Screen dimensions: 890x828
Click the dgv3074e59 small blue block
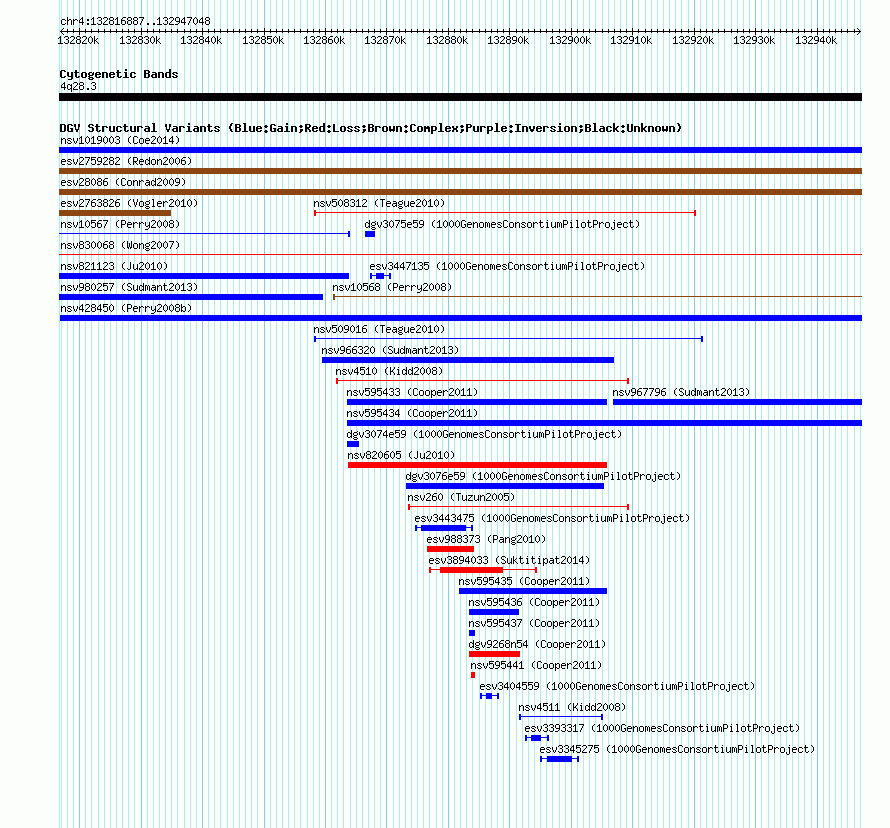tap(353, 444)
